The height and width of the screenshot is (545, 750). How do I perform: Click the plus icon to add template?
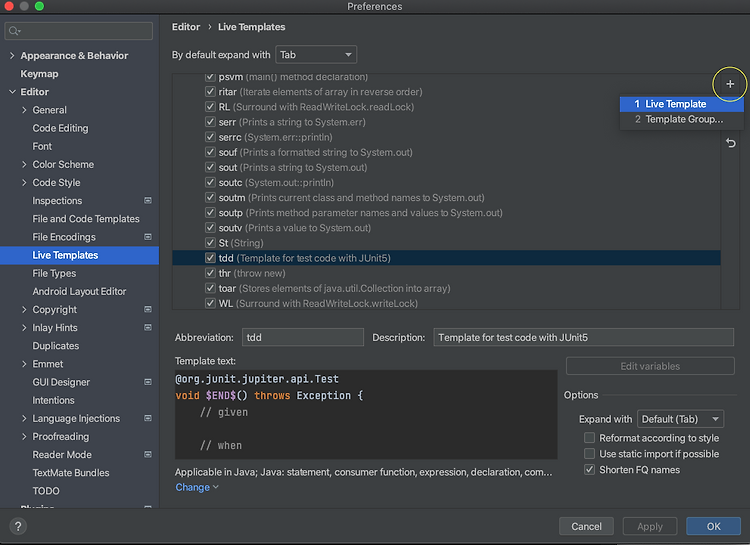(730, 84)
